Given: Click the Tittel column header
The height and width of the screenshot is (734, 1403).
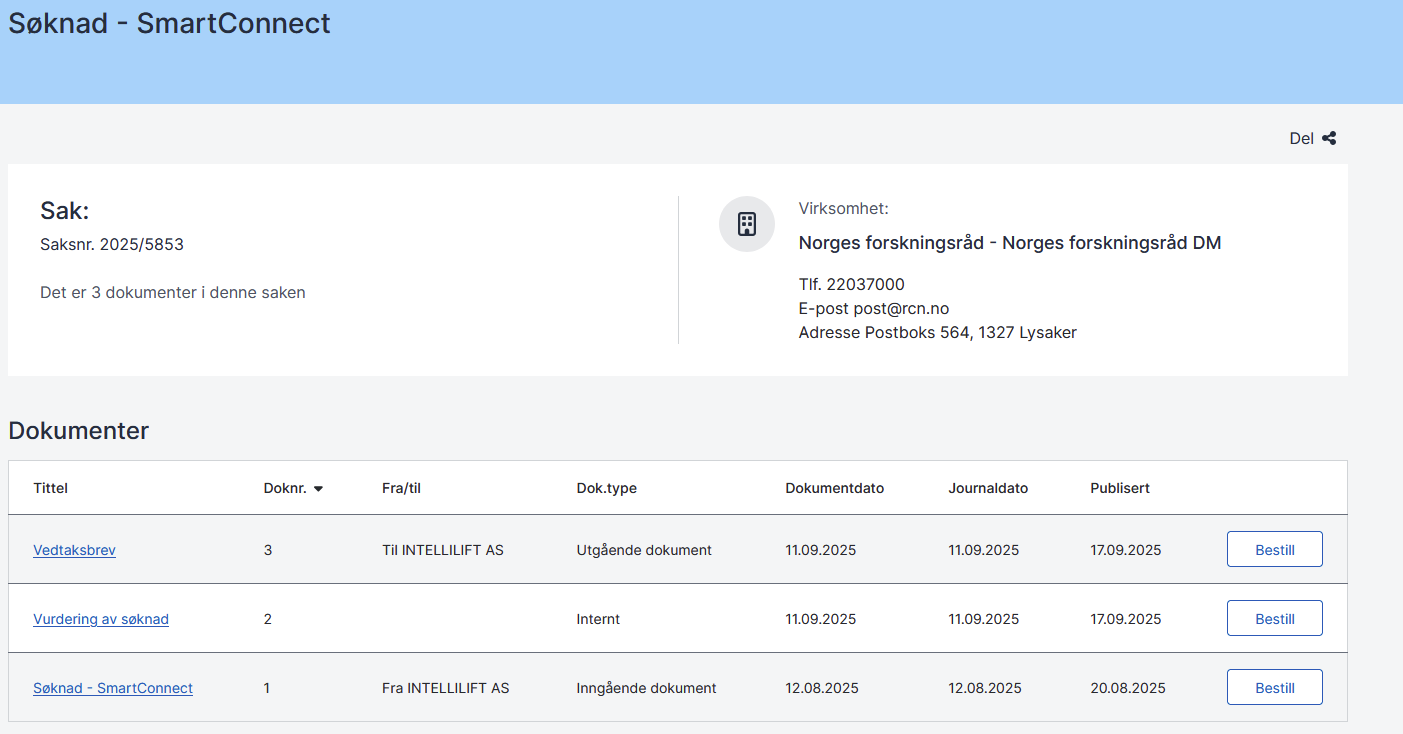Looking at the screenshot, I should 51,488.
